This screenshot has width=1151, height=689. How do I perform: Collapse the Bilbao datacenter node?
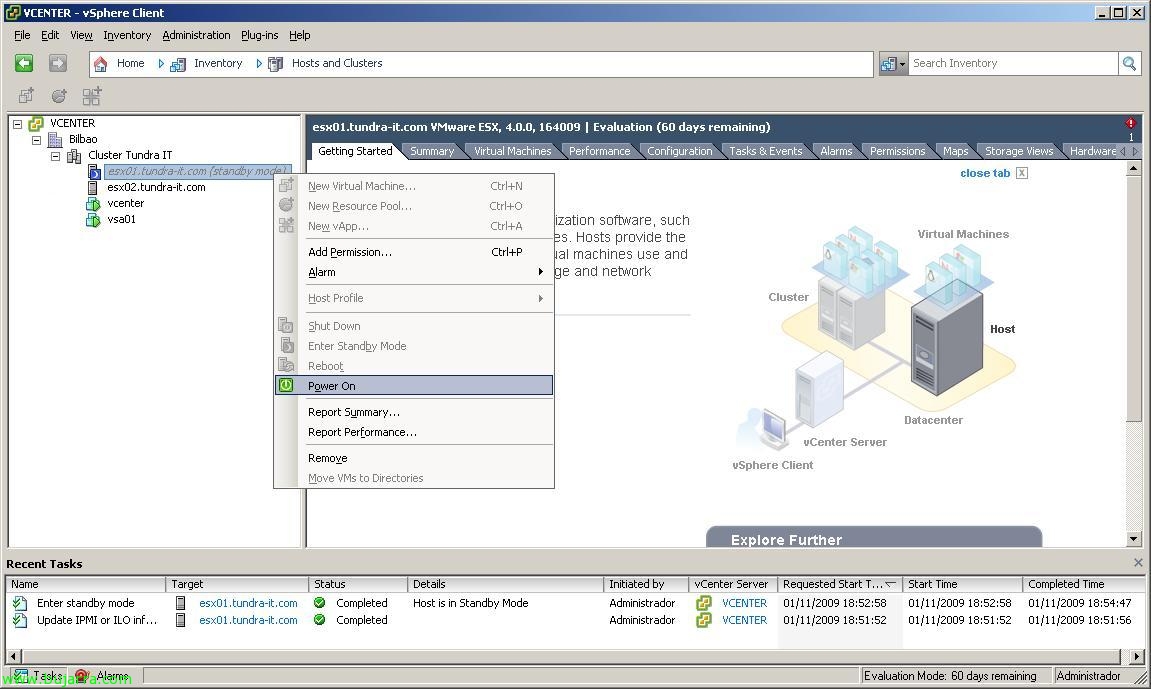pos(37,139)
